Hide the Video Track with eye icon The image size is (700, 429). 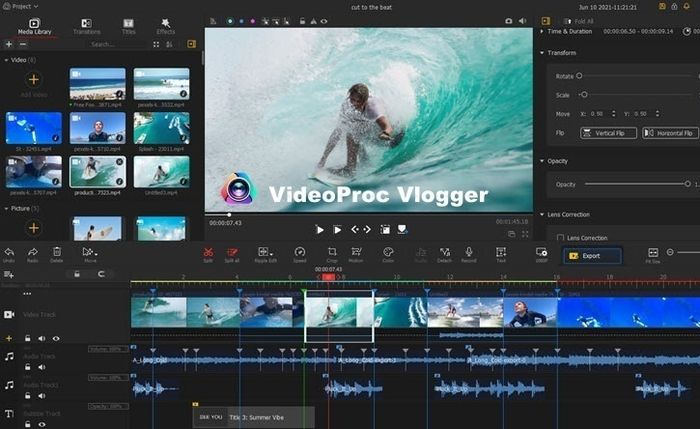(56, 338)
